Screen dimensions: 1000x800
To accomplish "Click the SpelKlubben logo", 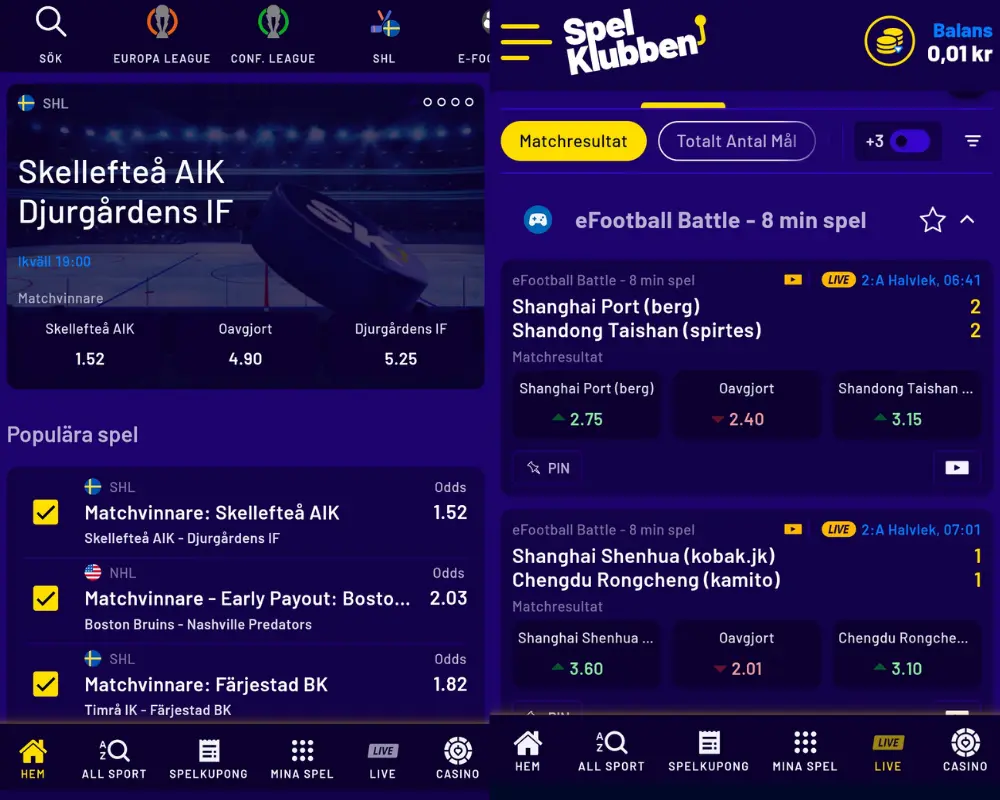I will click(x=635, y=41).
